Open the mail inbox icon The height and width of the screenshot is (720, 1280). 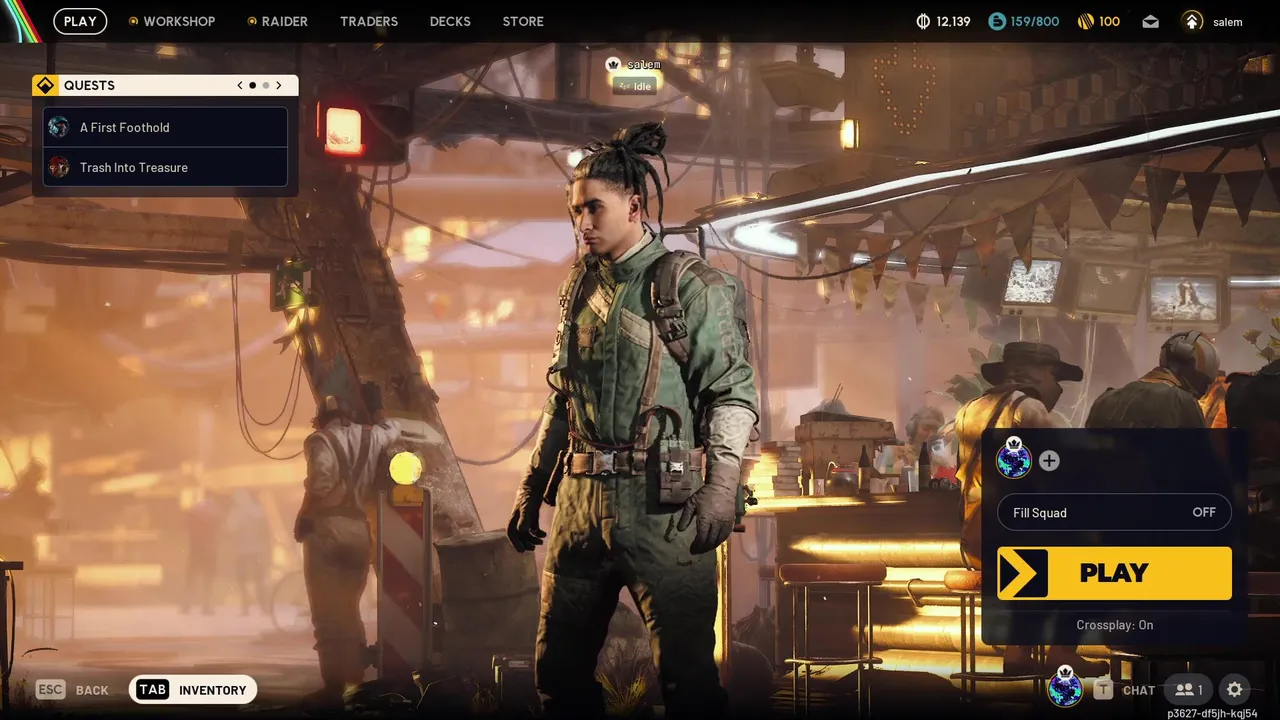(x=1151, y=21)
